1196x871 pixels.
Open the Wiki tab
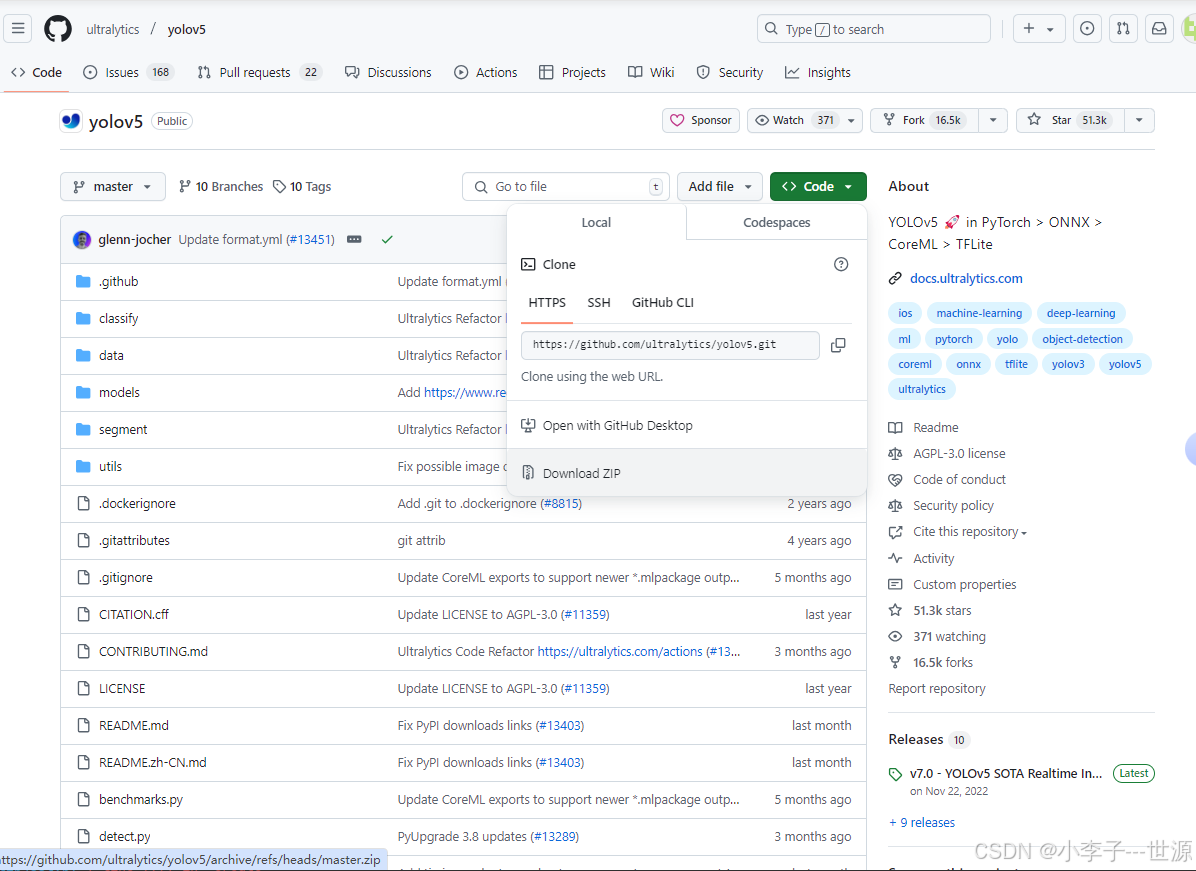[x=651, y=72]
